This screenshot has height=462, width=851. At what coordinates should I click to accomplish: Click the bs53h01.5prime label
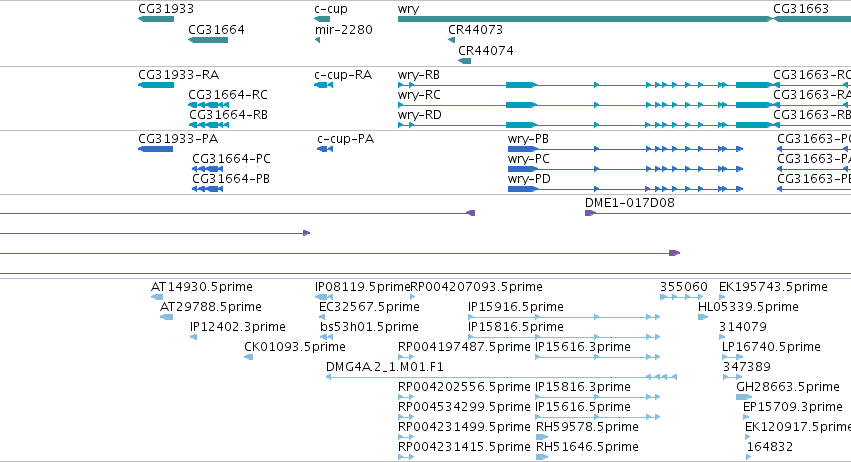point(369,327)
